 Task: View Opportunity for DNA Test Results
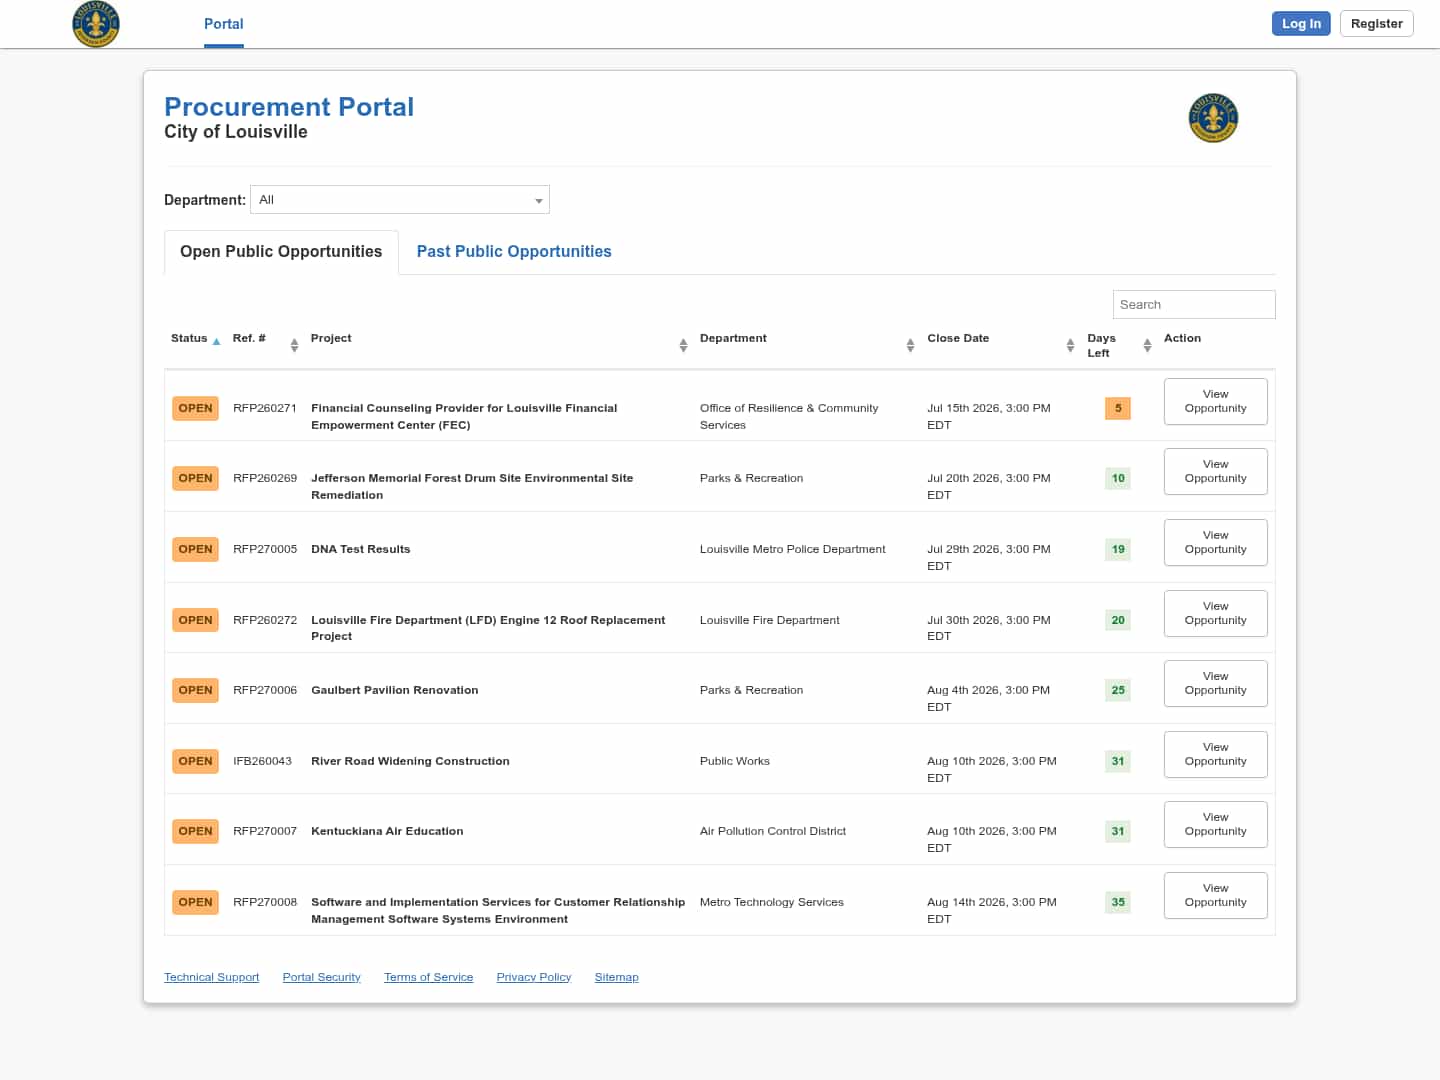[1215, 542]
